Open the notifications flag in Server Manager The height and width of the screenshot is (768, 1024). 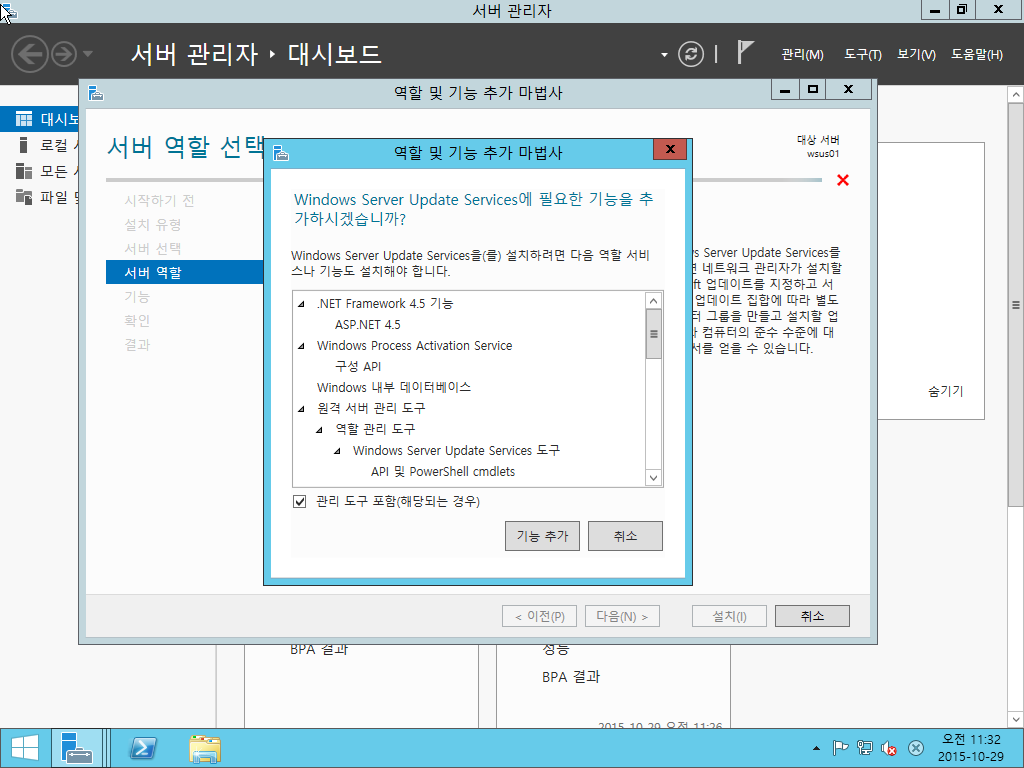coord(745,52)
